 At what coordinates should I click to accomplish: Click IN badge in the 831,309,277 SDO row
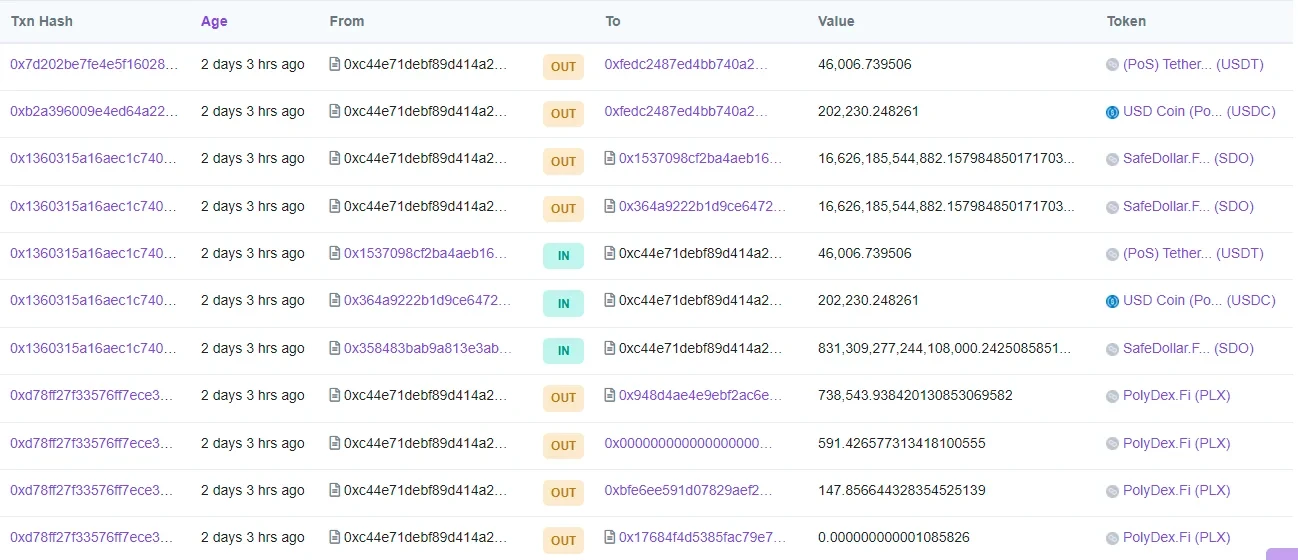(x=563, y=350)
